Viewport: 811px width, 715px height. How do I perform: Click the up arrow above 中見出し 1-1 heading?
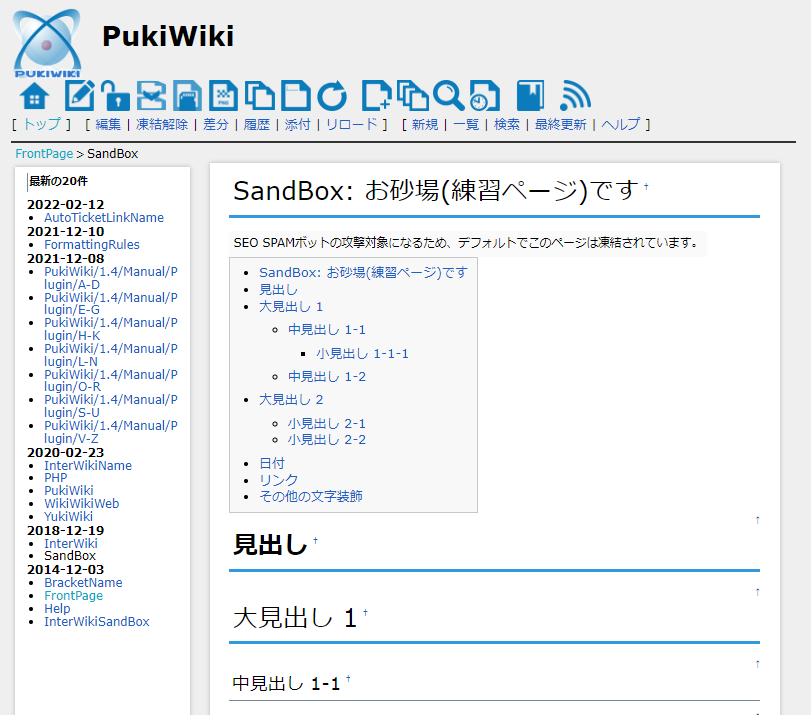click(x=757, y=664)
